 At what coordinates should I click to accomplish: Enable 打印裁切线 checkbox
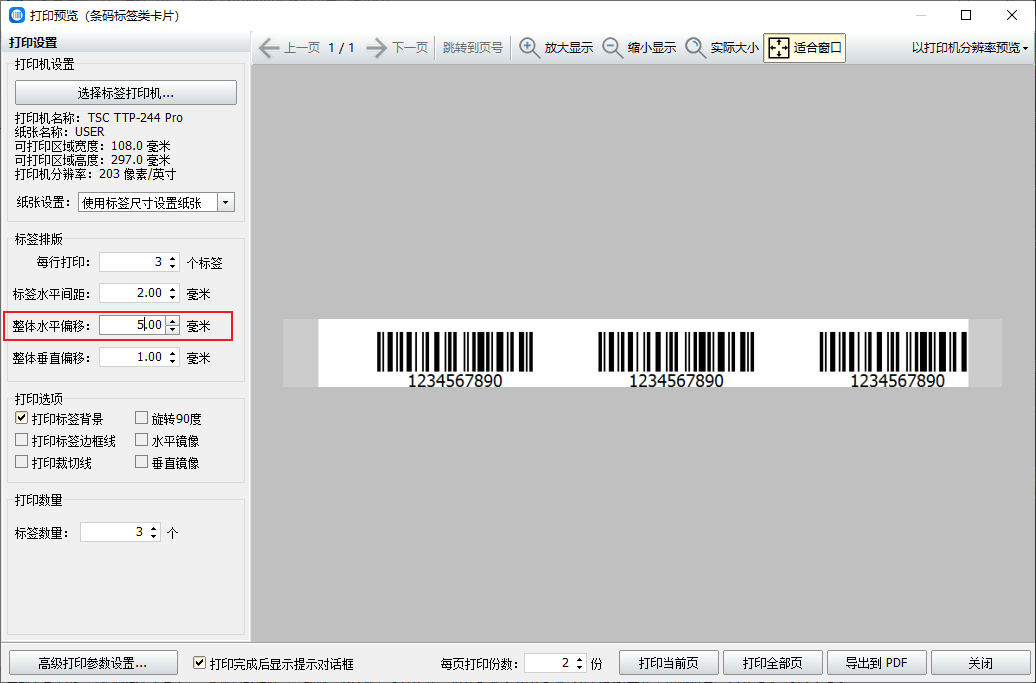click(22, 462)
